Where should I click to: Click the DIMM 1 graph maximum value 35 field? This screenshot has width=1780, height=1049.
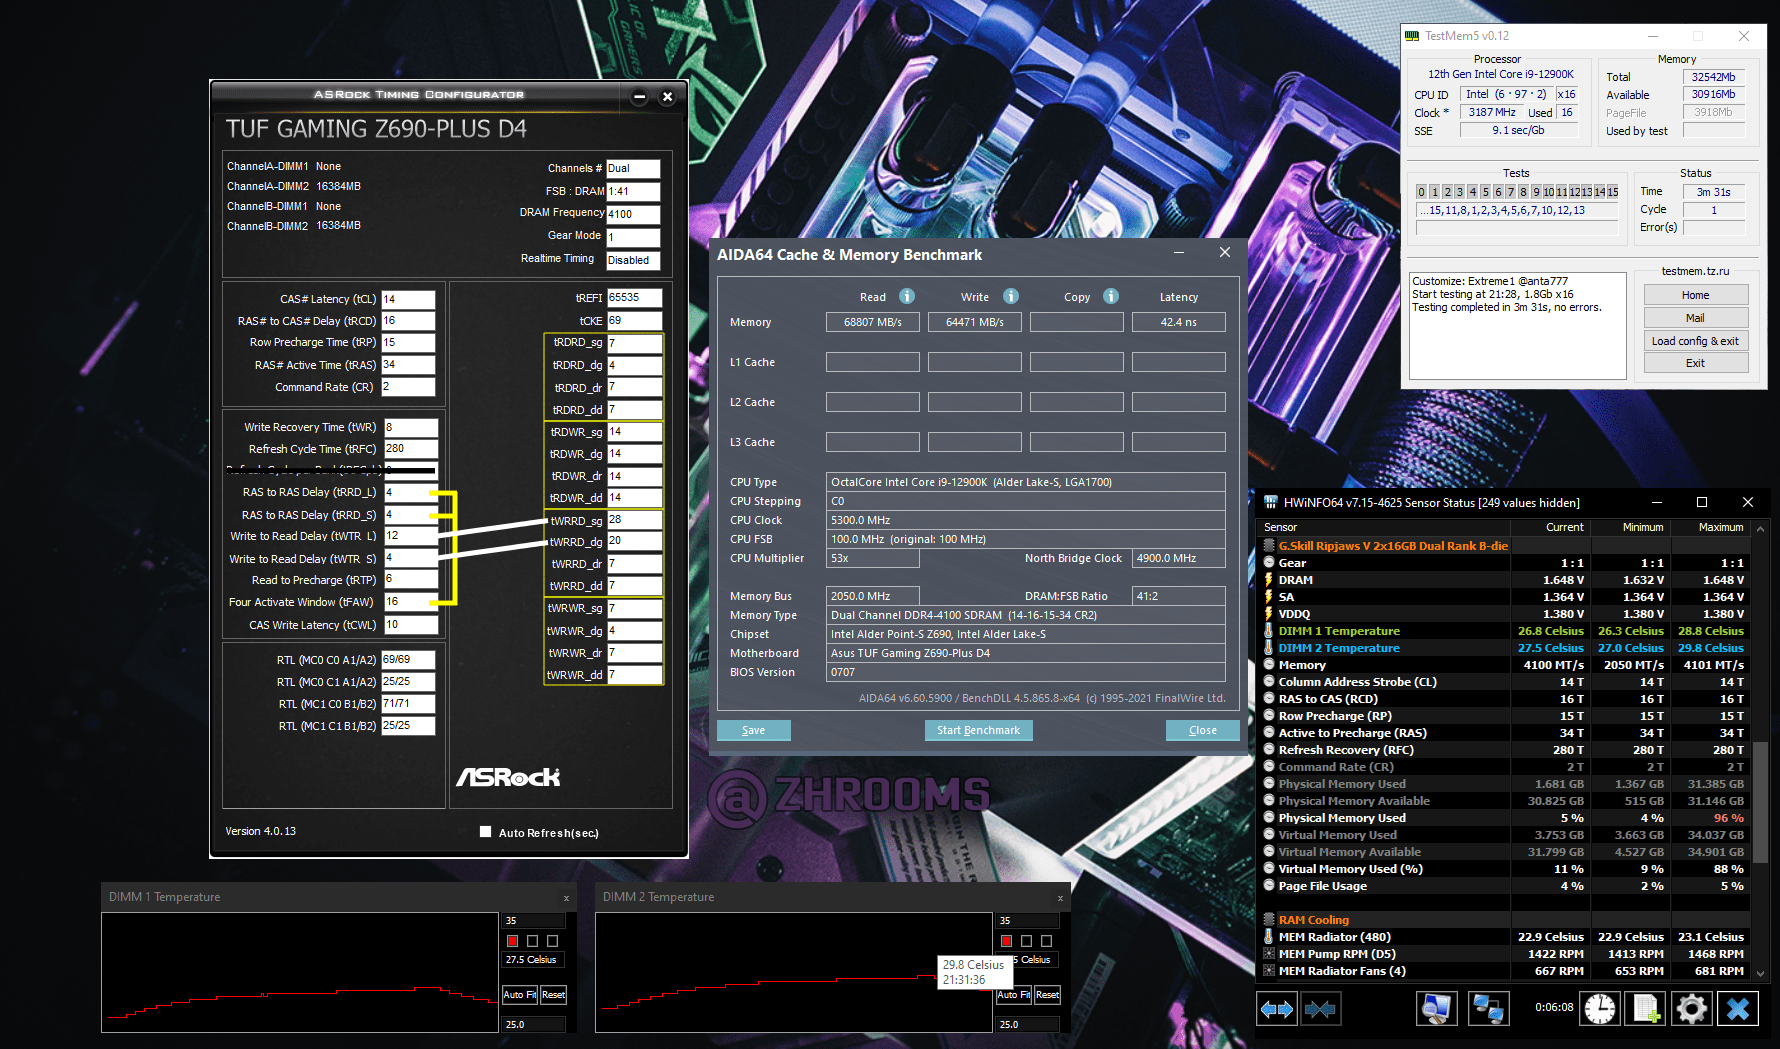pos(534,921)
